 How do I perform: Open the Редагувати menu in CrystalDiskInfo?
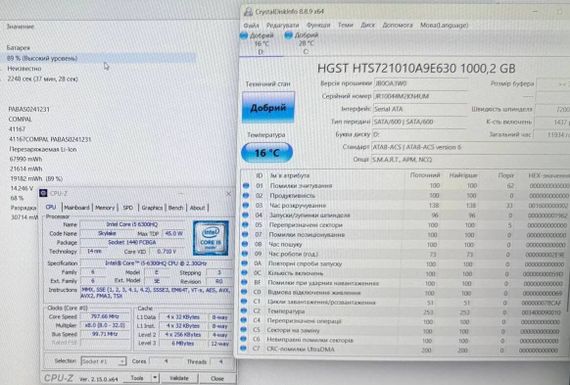[x=282, y=25]
